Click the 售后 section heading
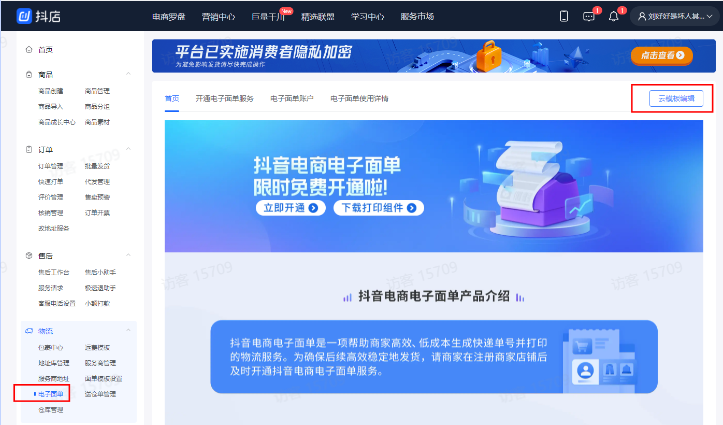The height and width of the screenshot is (425, 723). (45, 256)
